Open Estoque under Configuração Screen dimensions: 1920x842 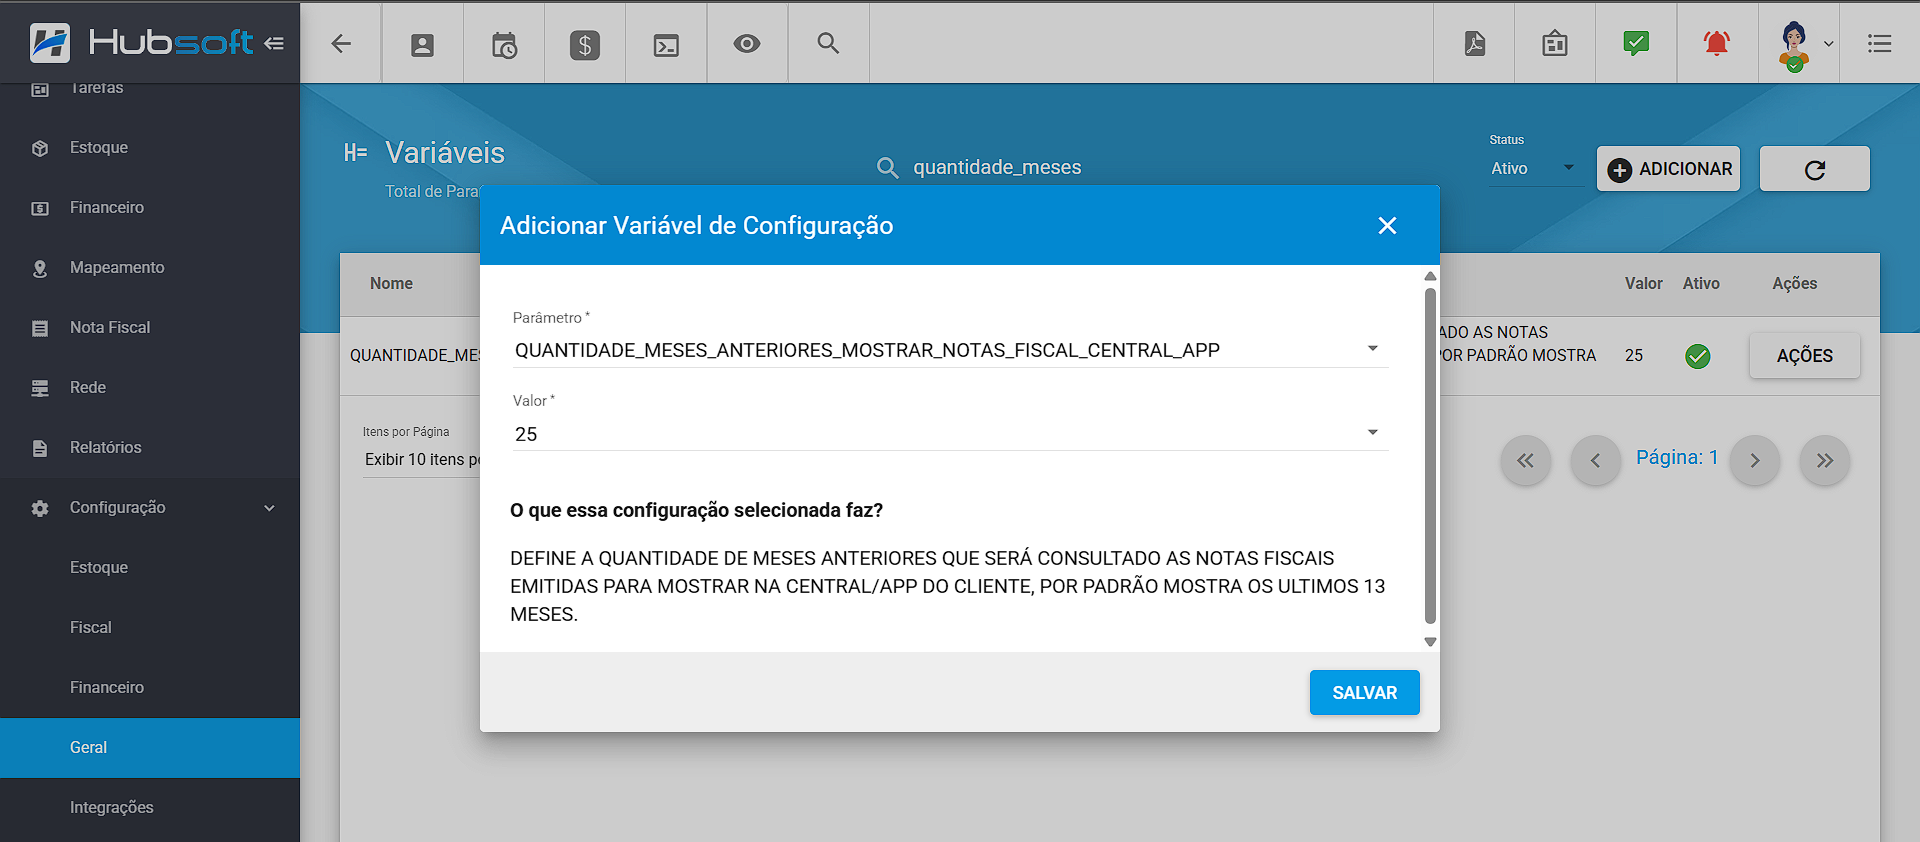coord(150,568)
